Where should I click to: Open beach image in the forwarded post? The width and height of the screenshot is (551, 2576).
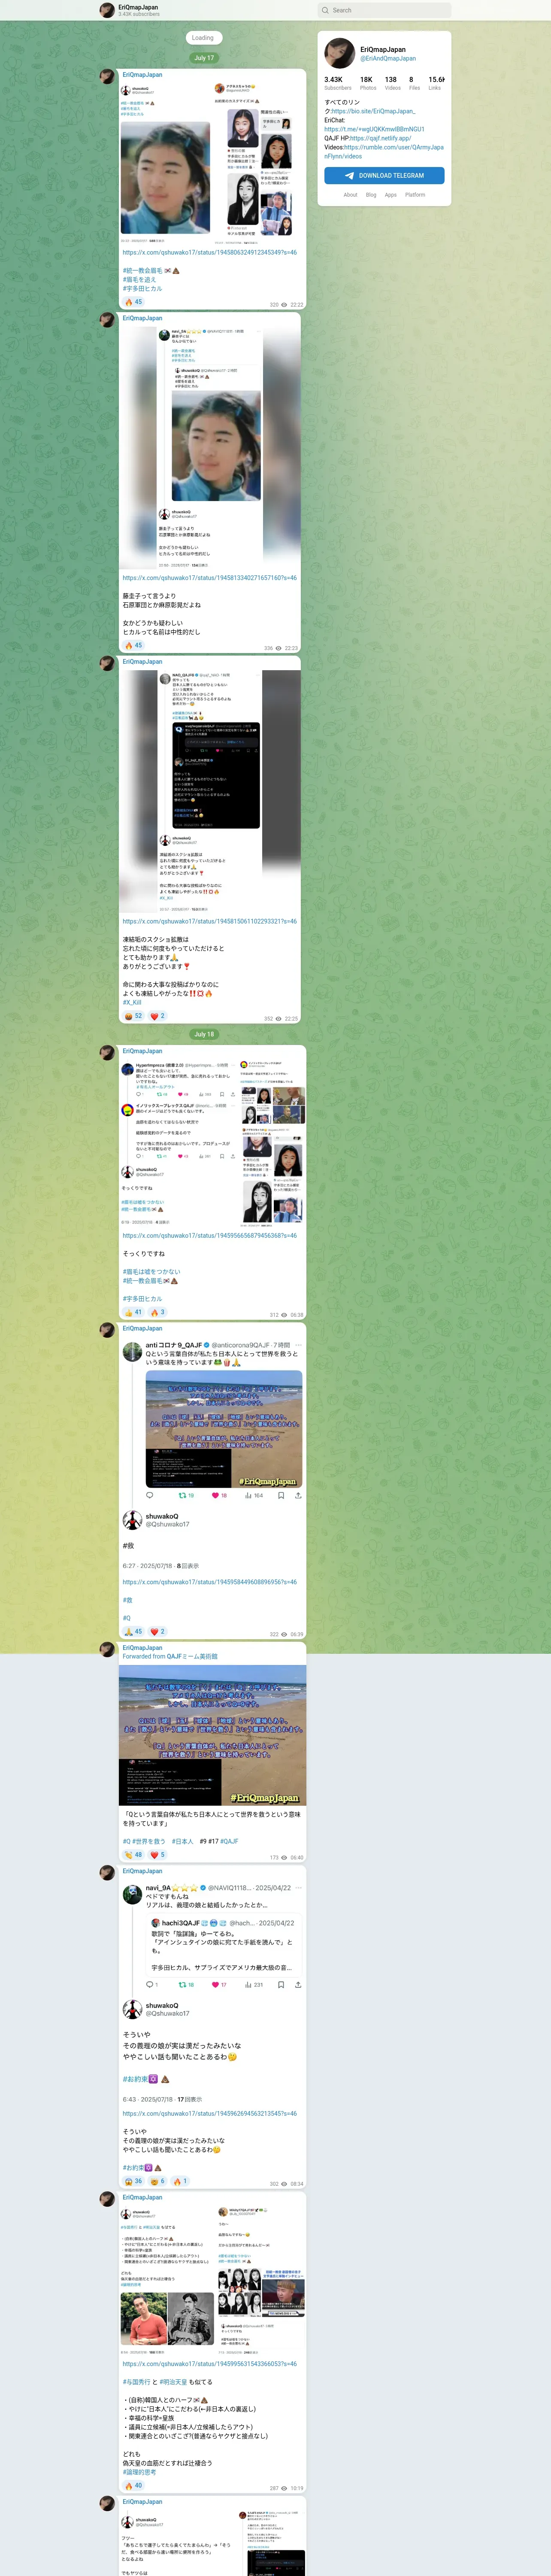pos(212,1736)
